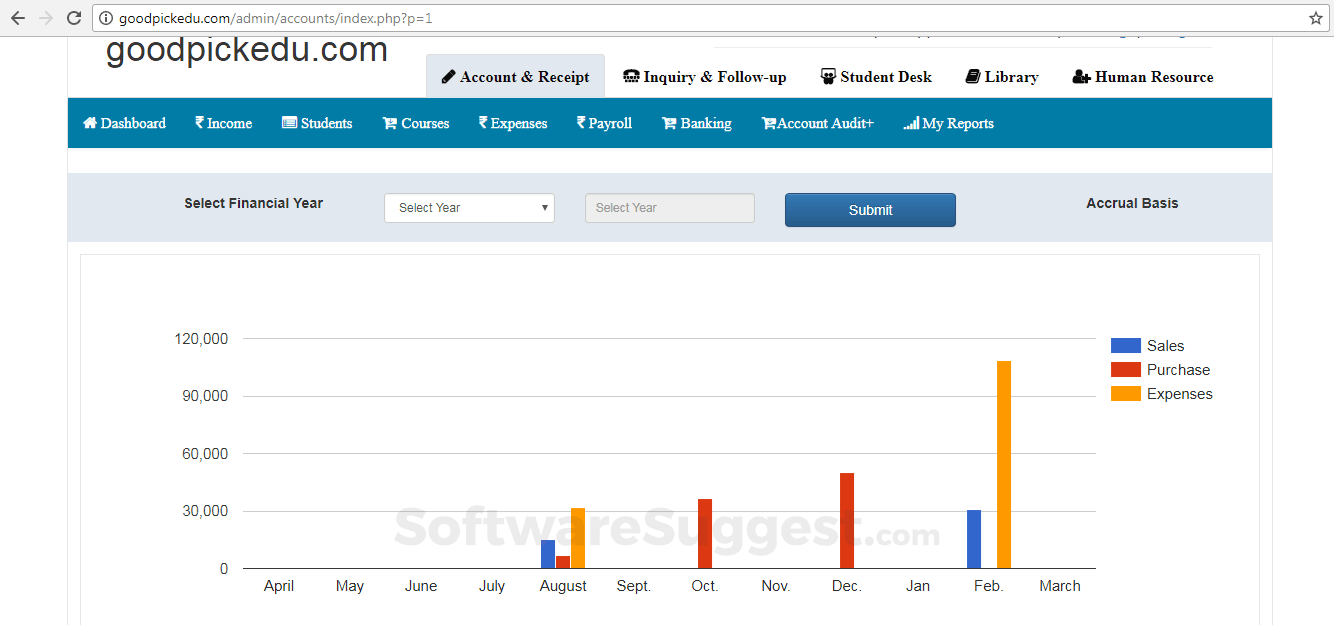Click the blue February Sales bar
1334x625 pixels.
pyautogui.click(x=974, y=539)
